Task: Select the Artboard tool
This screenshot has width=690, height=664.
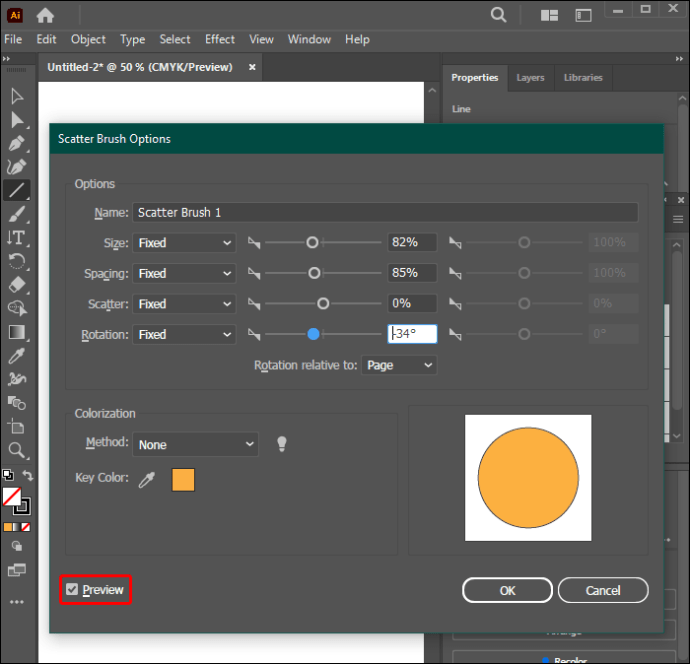Action: [17, 426]
